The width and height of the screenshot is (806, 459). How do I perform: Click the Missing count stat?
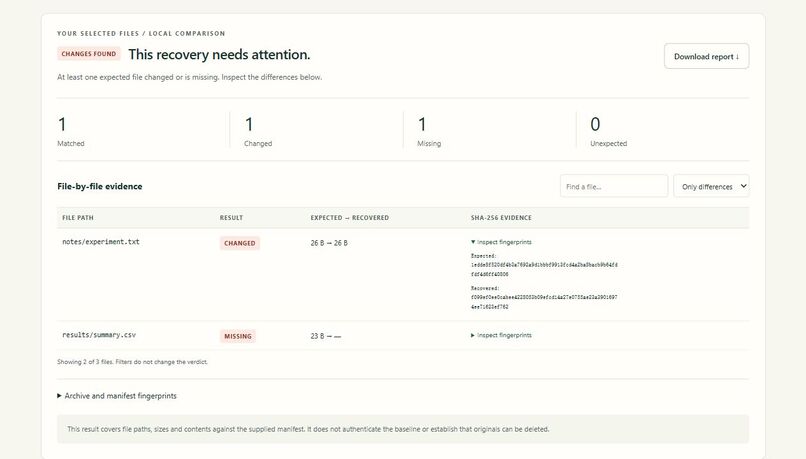pyautogui.click(x=429, y=131)
